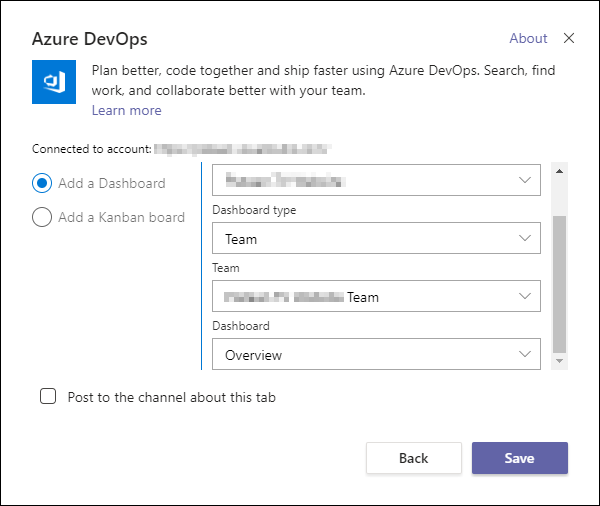Viewport: 600px width, 506px height.
Task: Open the blurred project dropdown at top
Action: tap(376, 180)
